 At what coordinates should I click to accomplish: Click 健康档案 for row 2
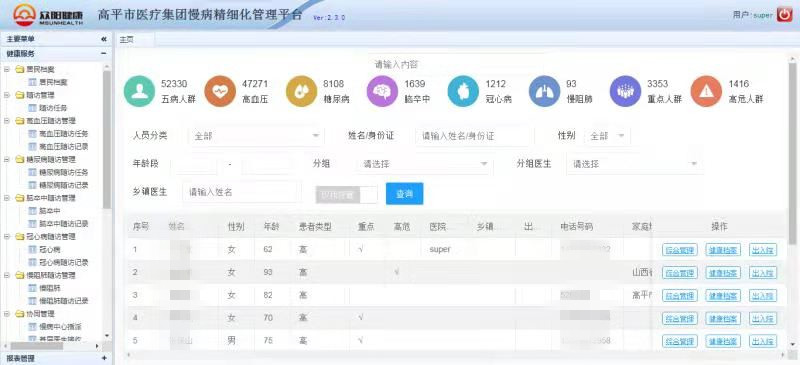point(723,273)
